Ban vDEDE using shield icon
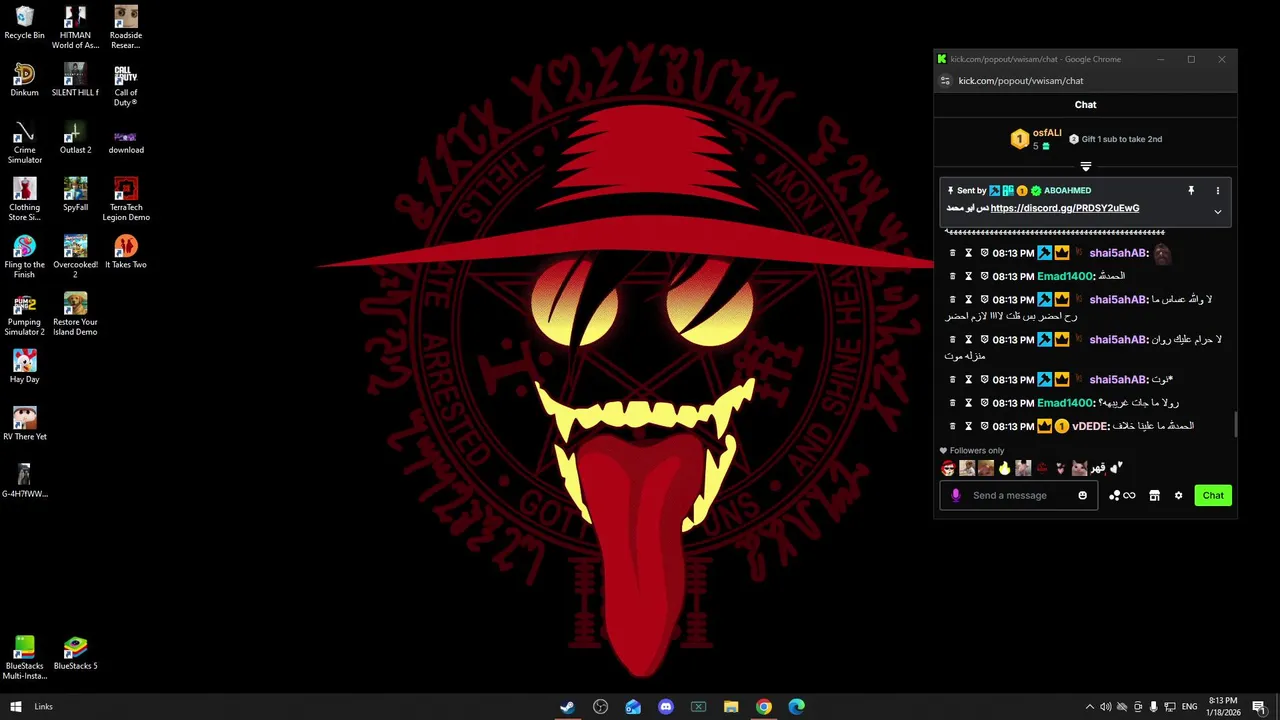This screenshot has height=720, width=1280. (984, 426)
